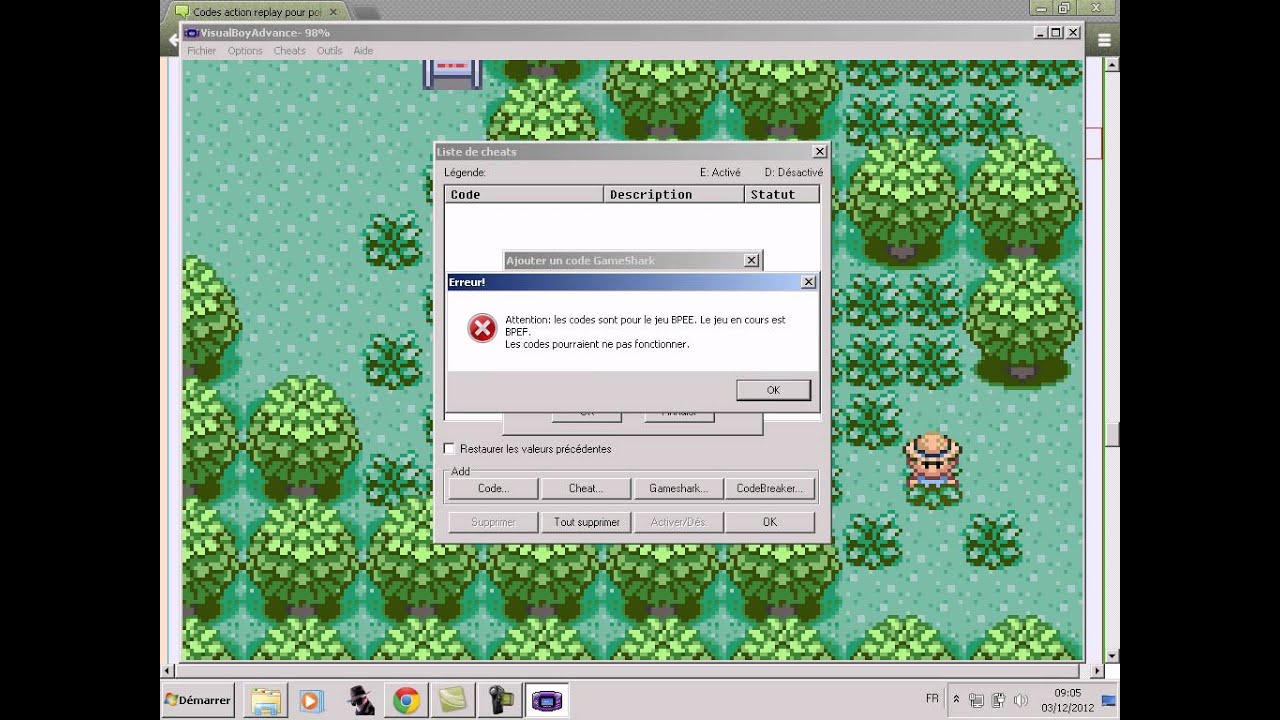Close the Liste de cheats window
Image resolution: width=1280 pixels, height=720 pixels.
coord(820,152)
